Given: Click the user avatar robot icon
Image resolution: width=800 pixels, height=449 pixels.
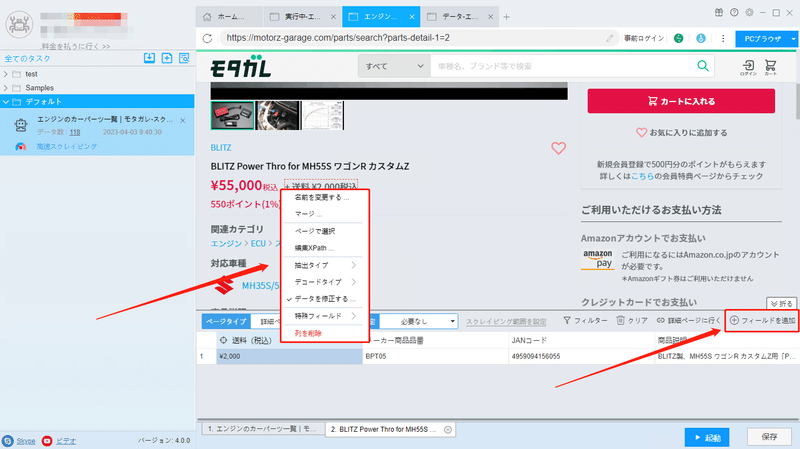Looking at the screenshot, I should tap(19, 24).
